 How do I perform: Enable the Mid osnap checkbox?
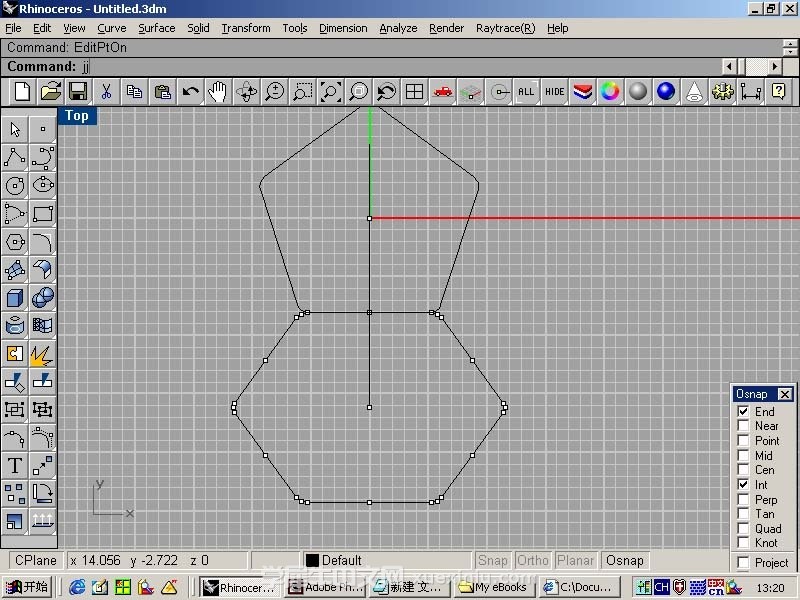tap(743, 455)
